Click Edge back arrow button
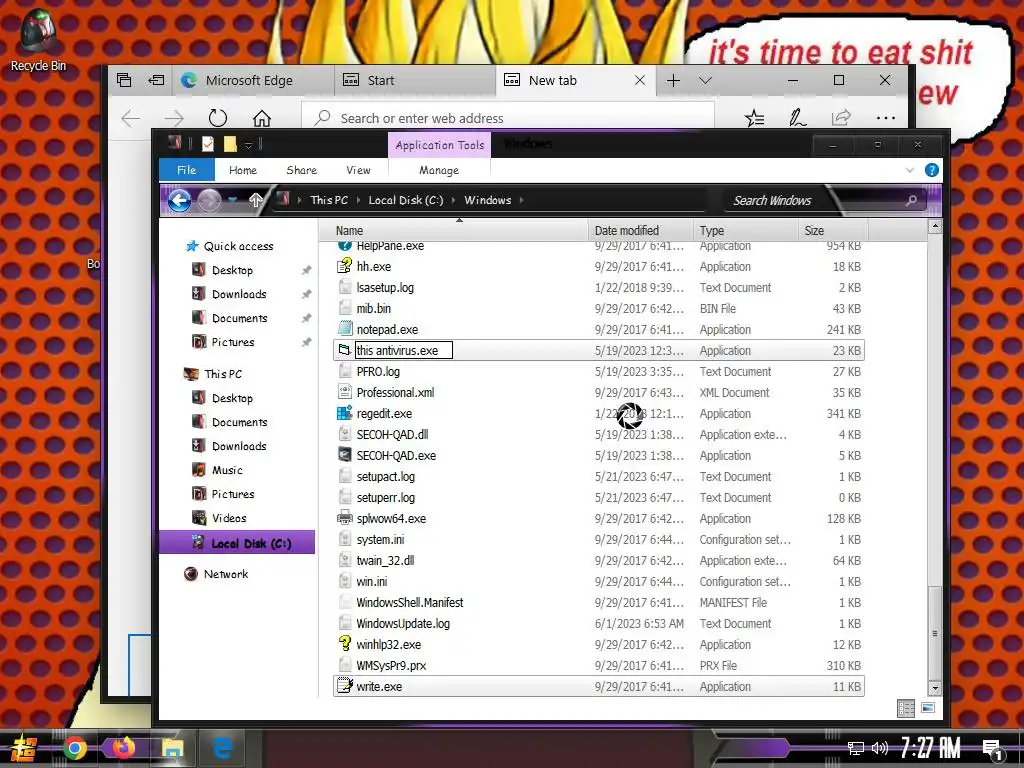 point(131,118)
